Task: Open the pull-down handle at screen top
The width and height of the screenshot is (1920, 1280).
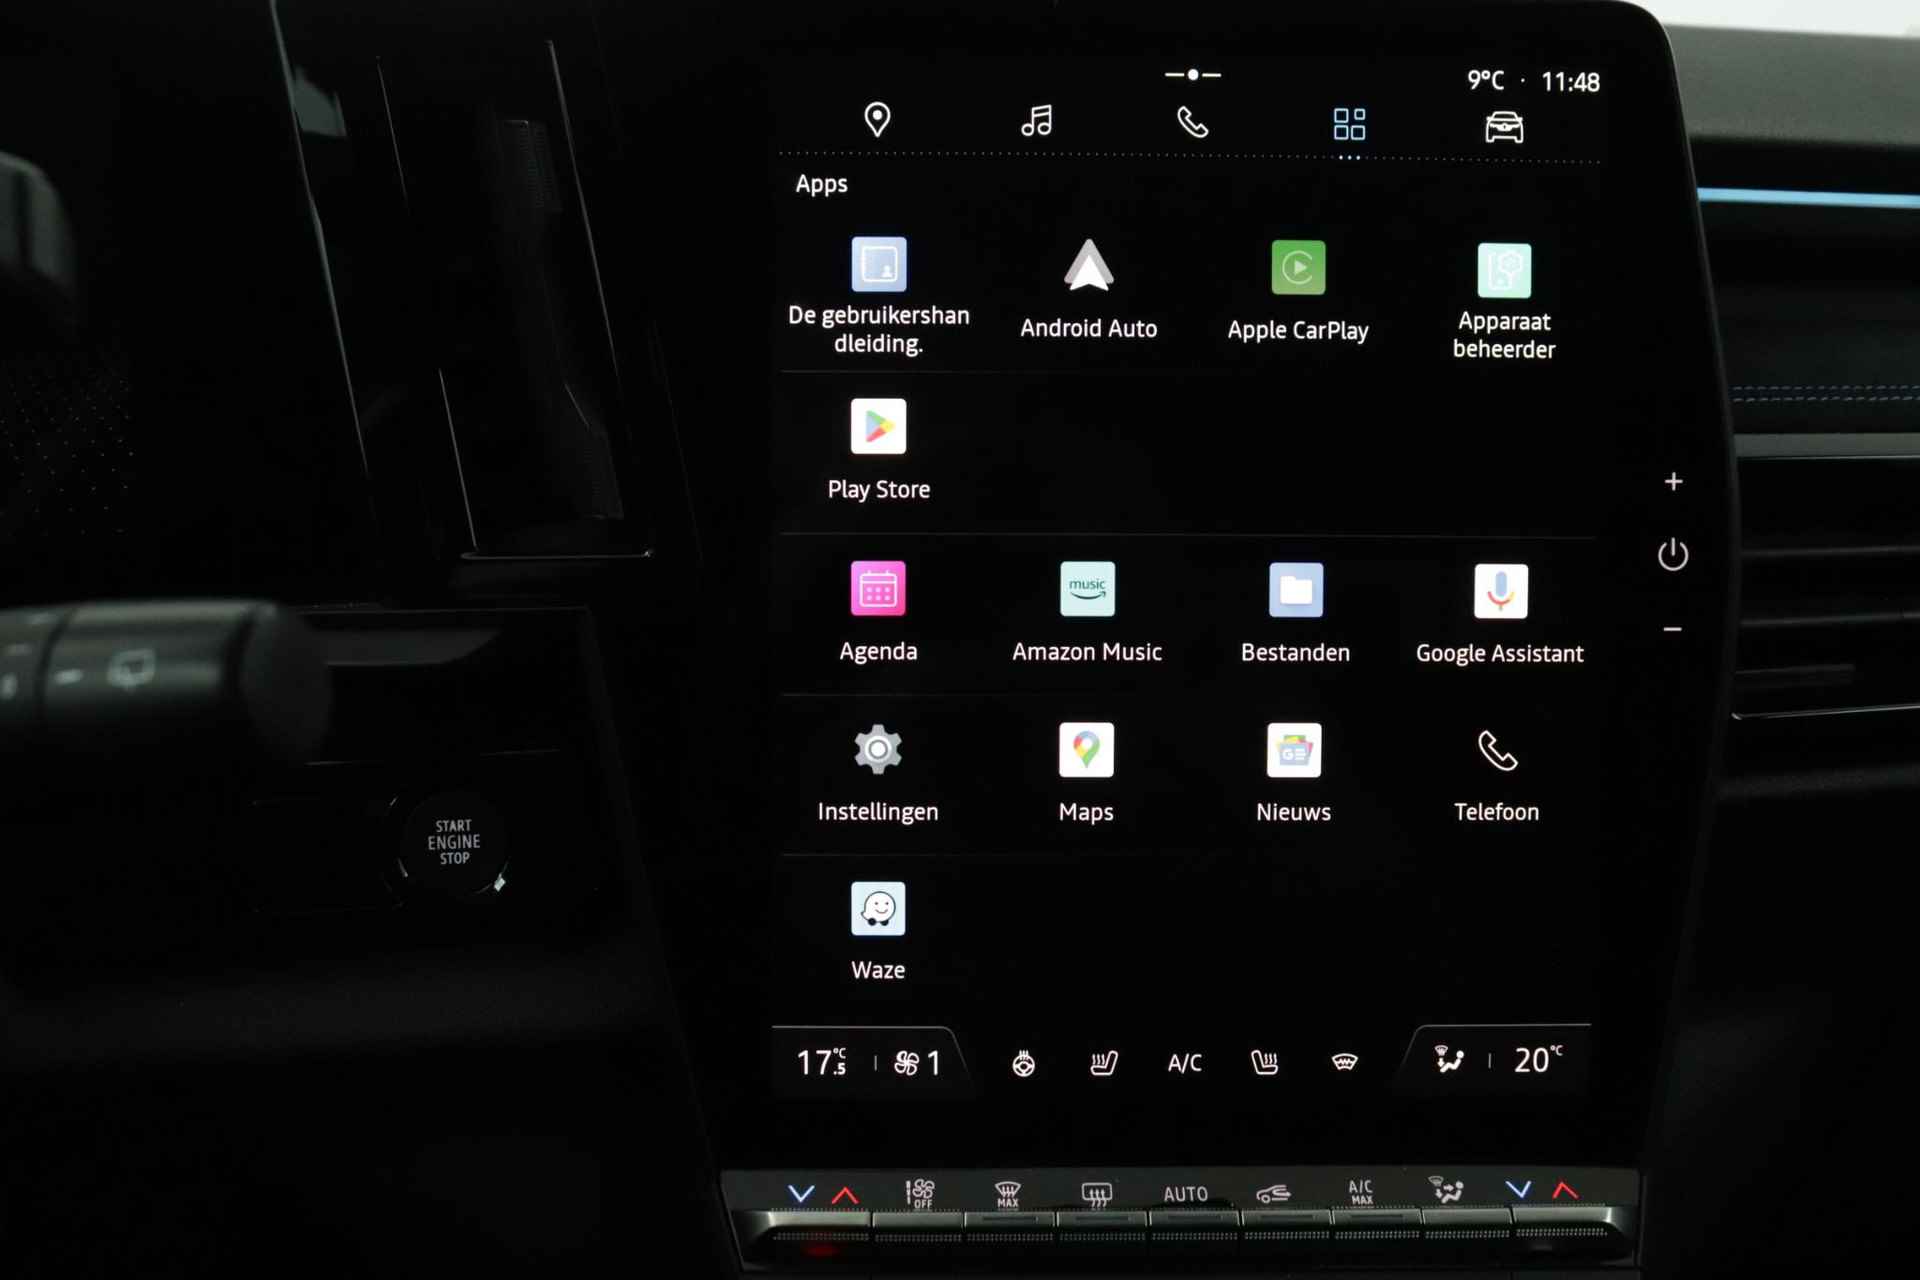Action: click(x=1192, y=74)
